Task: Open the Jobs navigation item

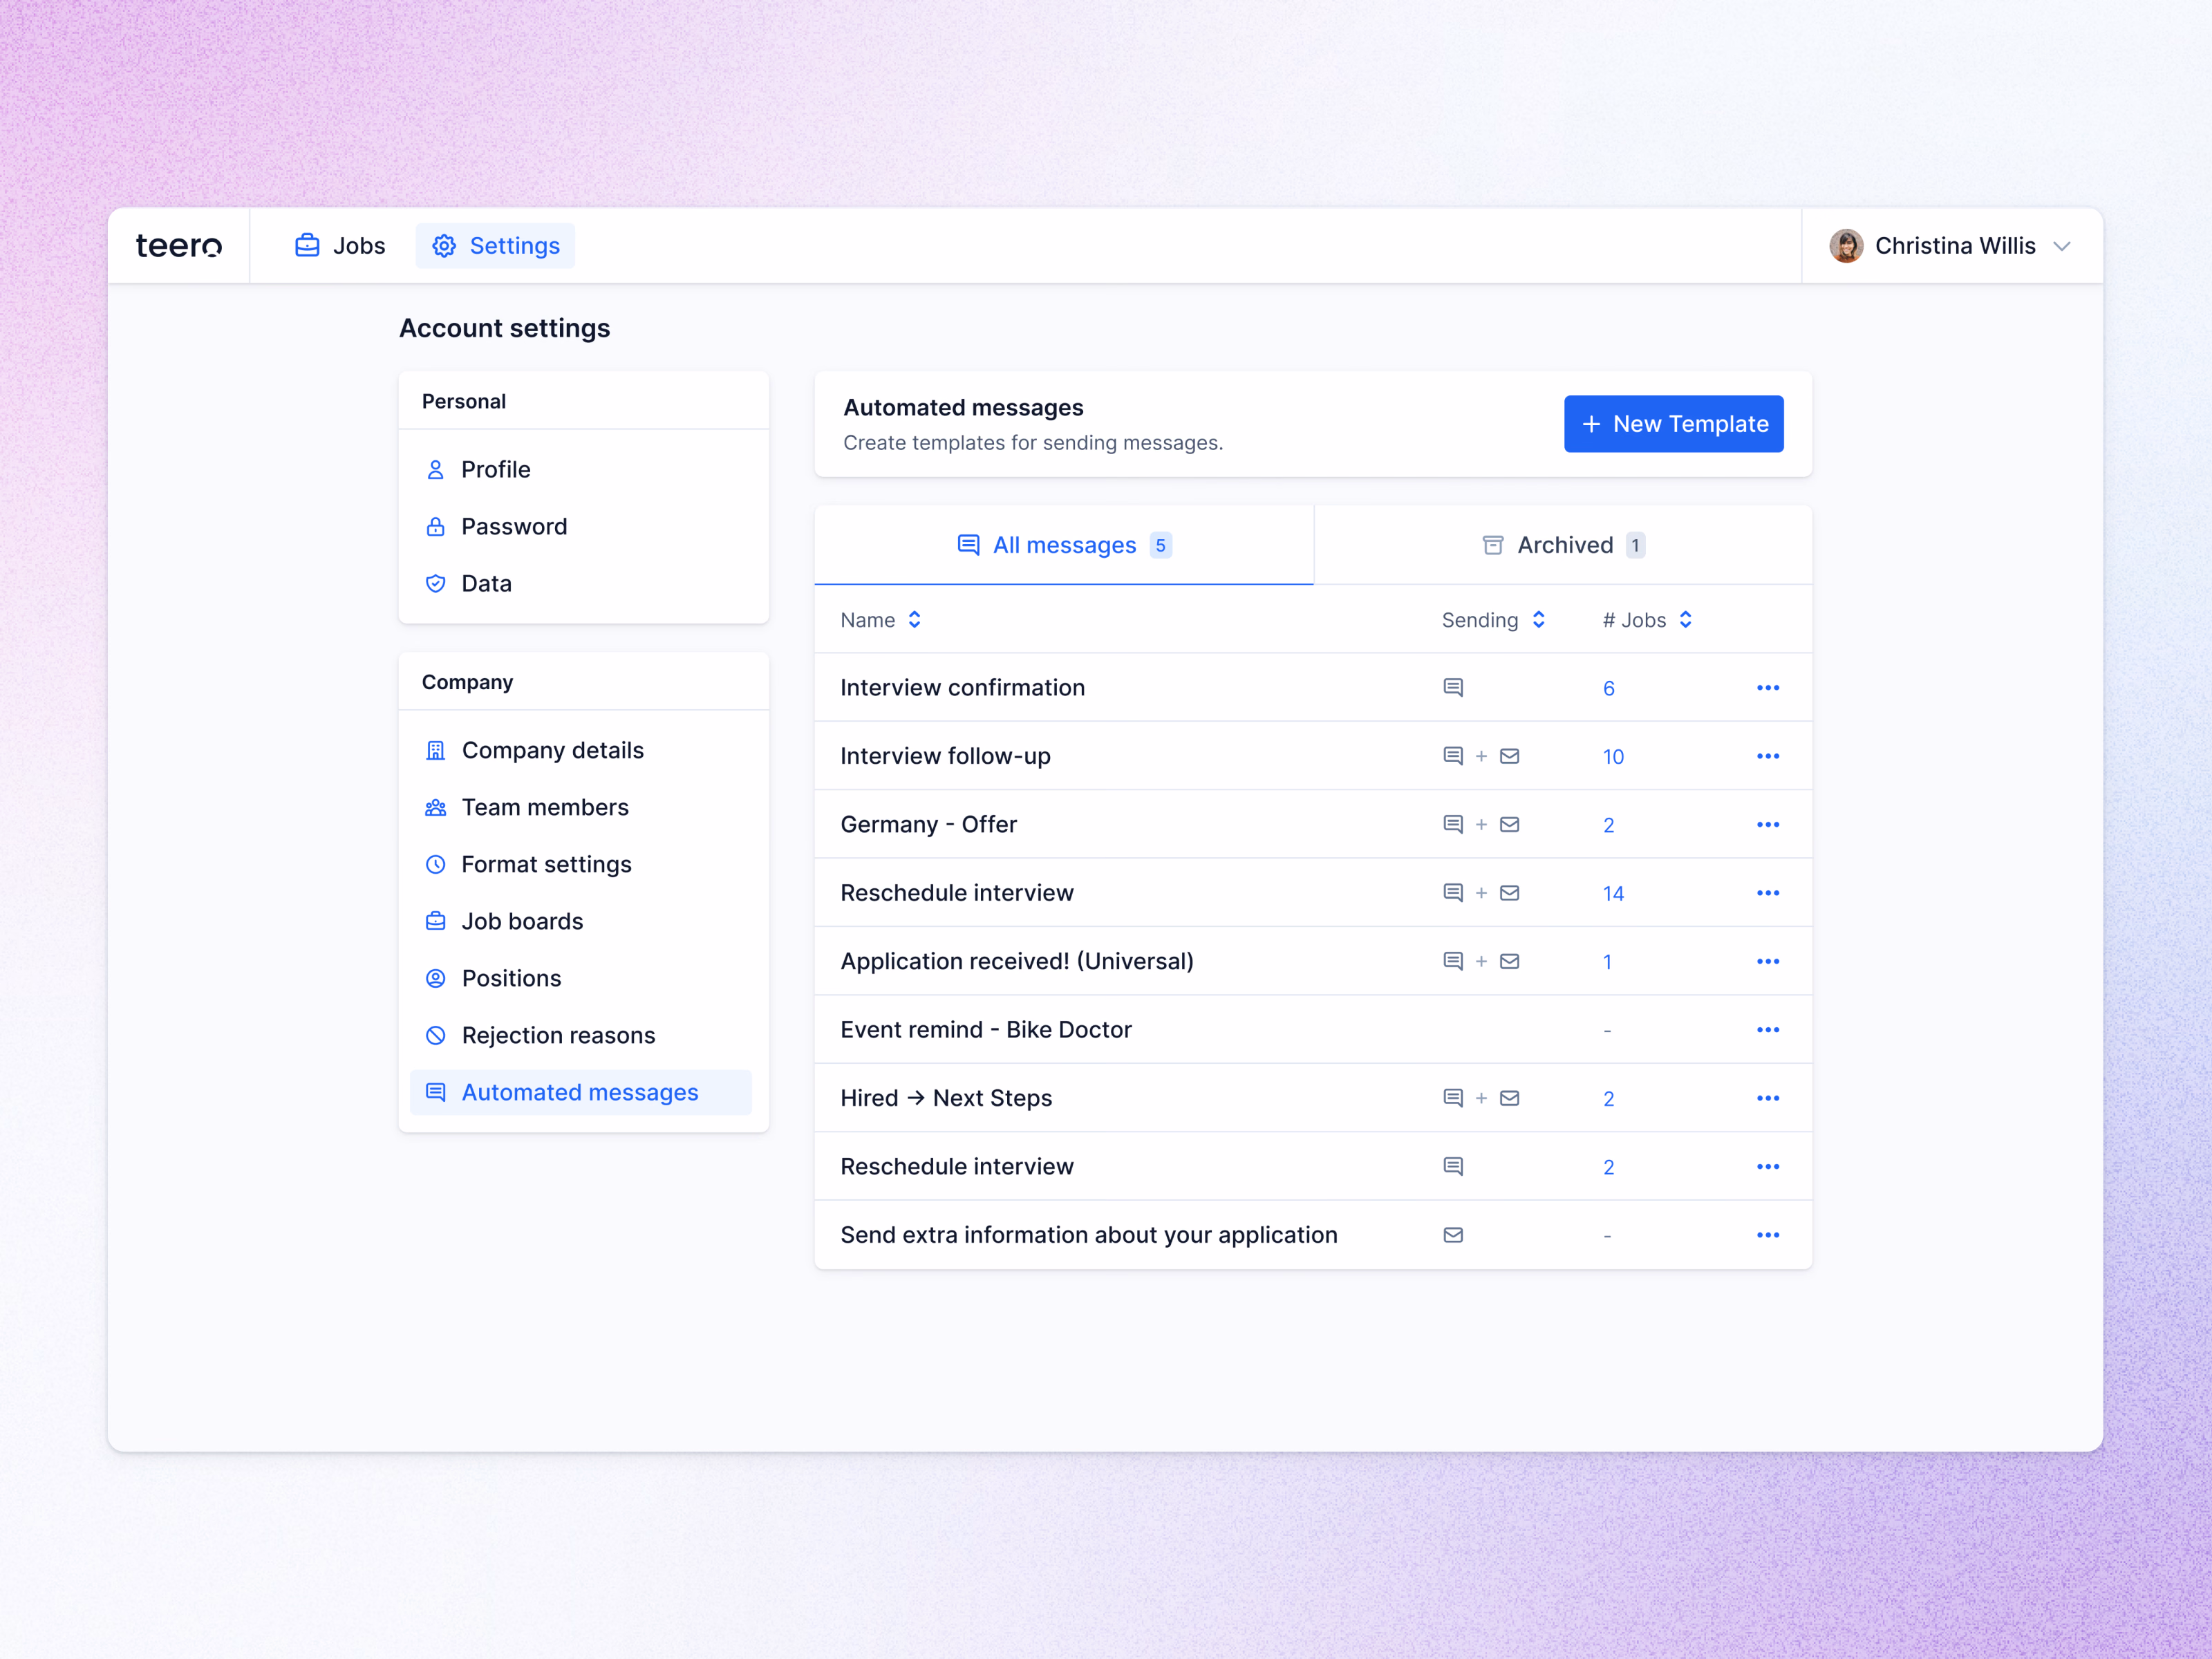Action: [x=340, y=246]
